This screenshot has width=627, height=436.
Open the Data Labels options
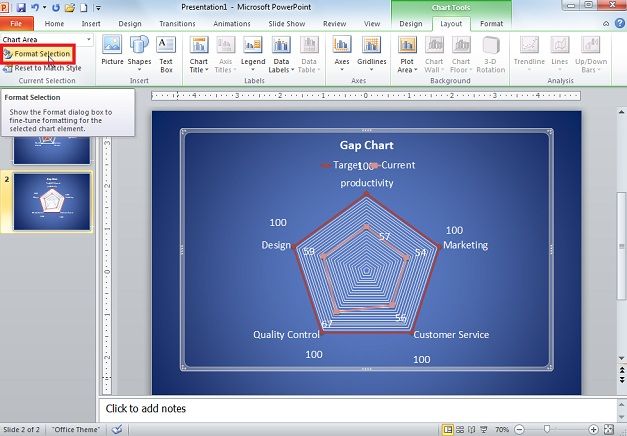pos(281,55)
